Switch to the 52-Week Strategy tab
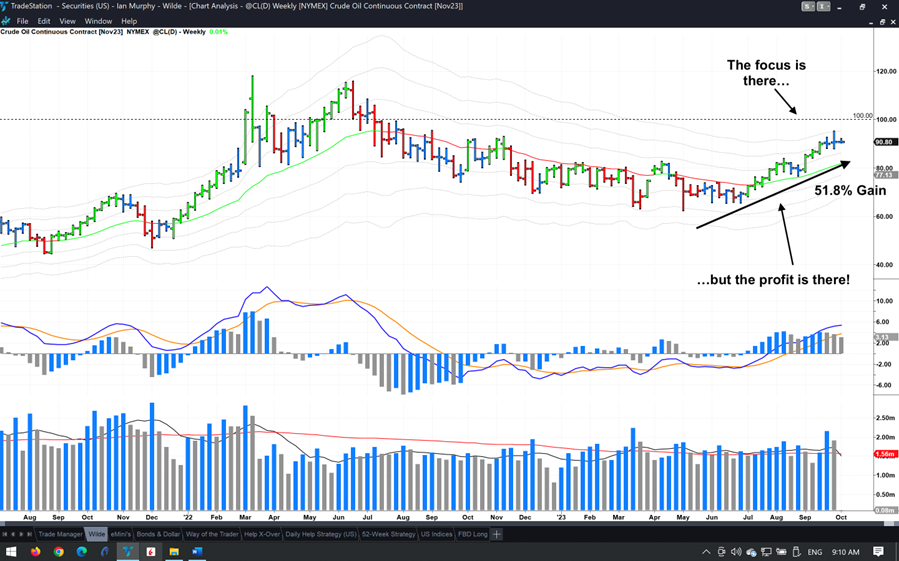The width and height of the screenshot is (899, 561). pos(388,534)
